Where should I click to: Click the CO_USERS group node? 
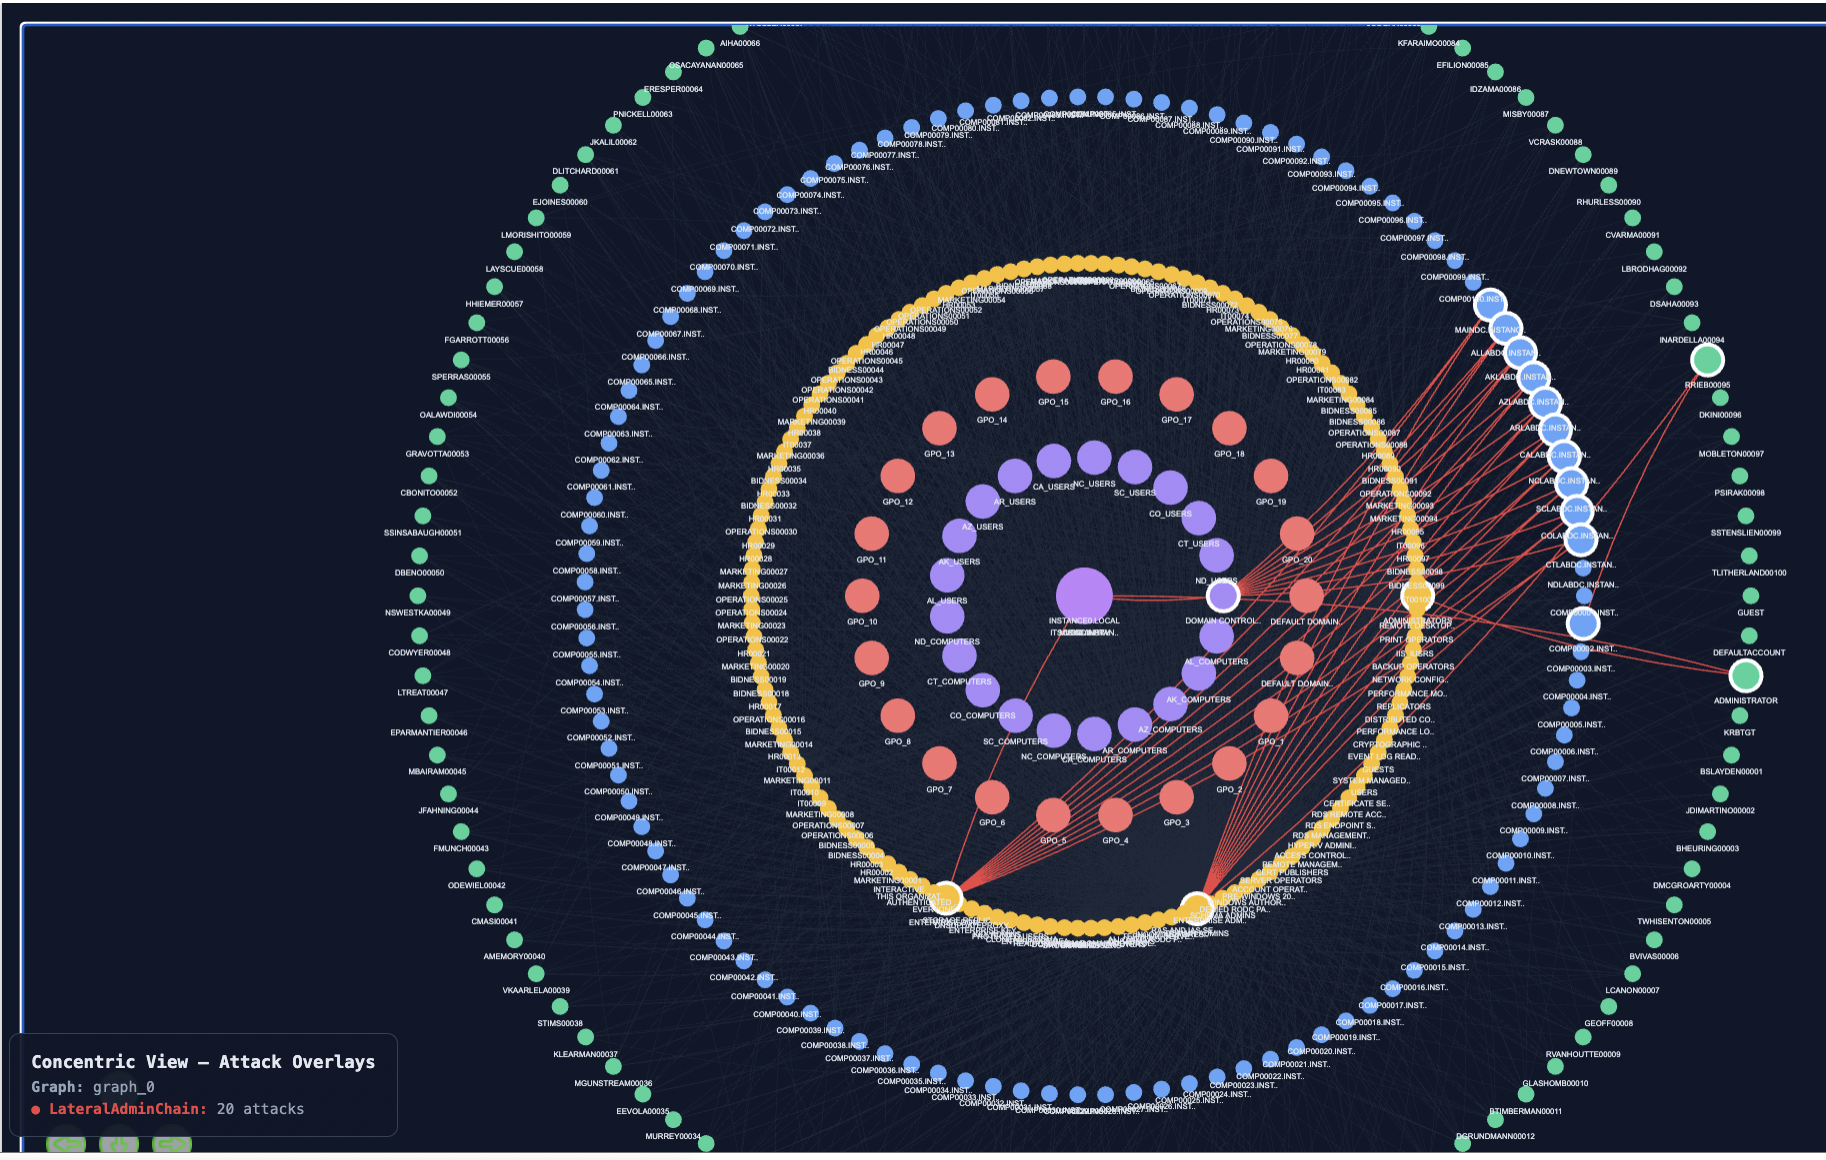1170,489
